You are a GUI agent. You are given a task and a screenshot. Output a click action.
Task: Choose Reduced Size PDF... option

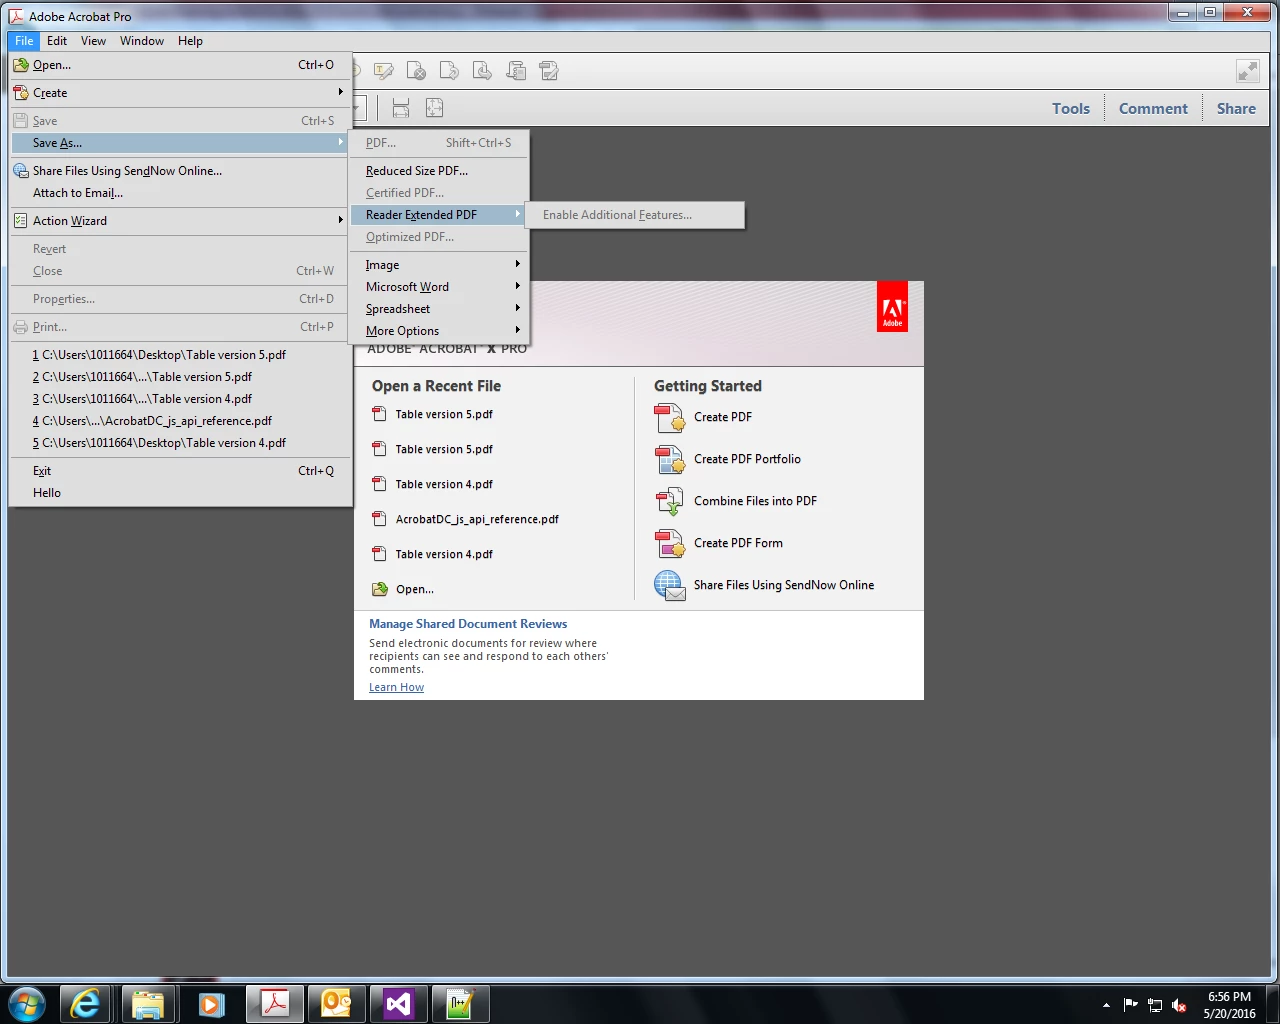438,170
